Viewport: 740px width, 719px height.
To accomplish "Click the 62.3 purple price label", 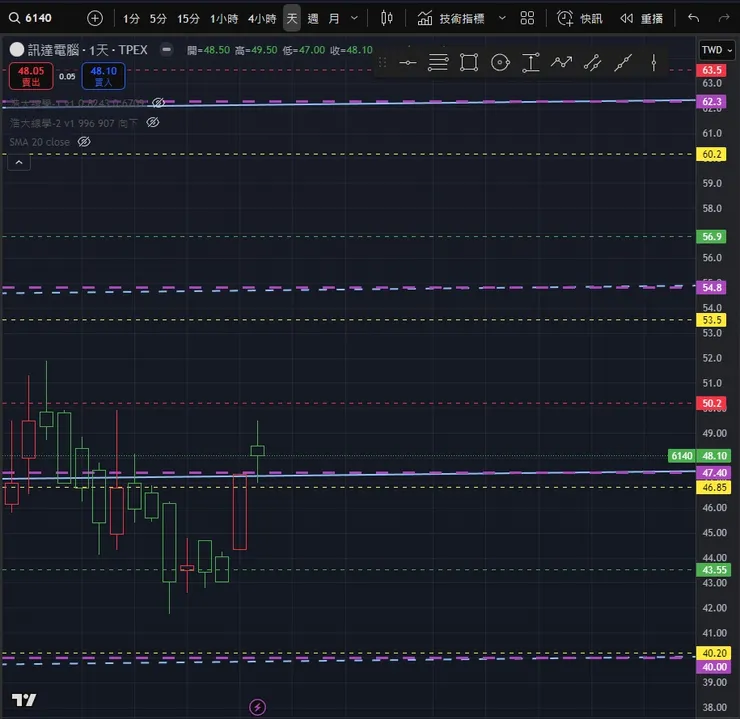I will [x=712, y=101].
